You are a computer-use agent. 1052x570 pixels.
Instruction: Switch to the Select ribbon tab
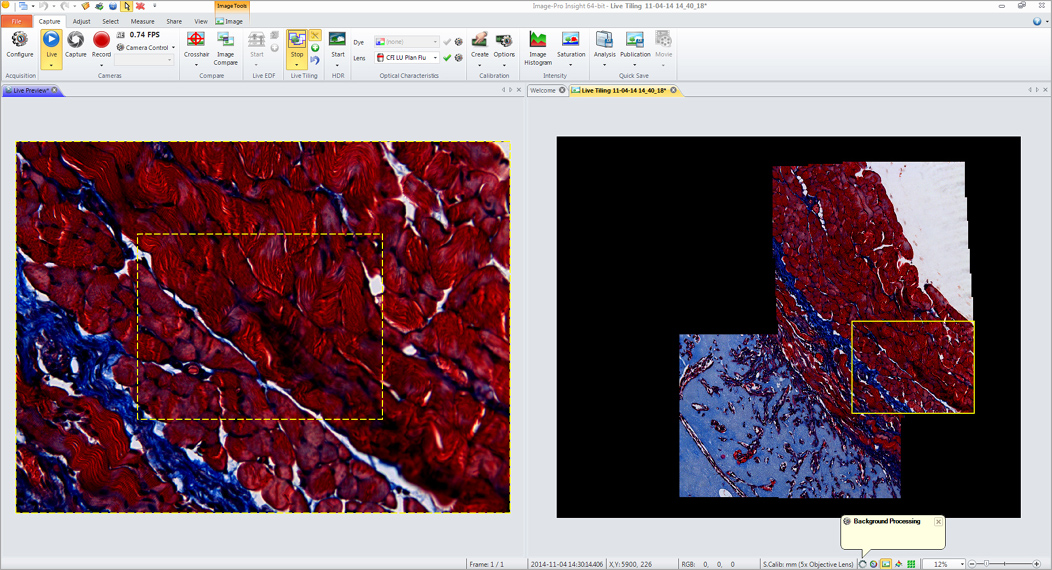tap(111, 21)
